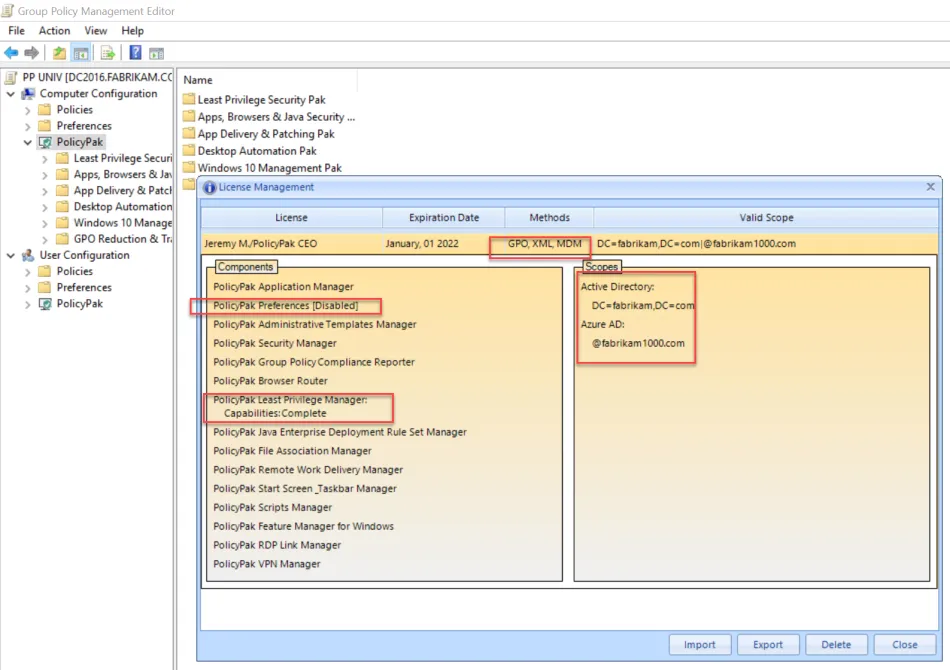Click the Group Policy Management Editor title icon
950x670 pixels.
click(x=7, y=11)
